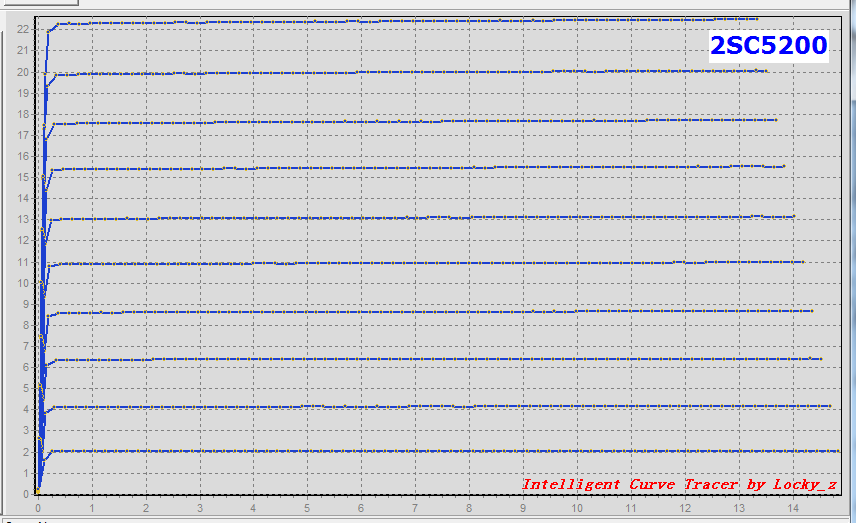856x523 pixels.
Task: Click the vertical axis label 15
Action: (x=22, y=177)
